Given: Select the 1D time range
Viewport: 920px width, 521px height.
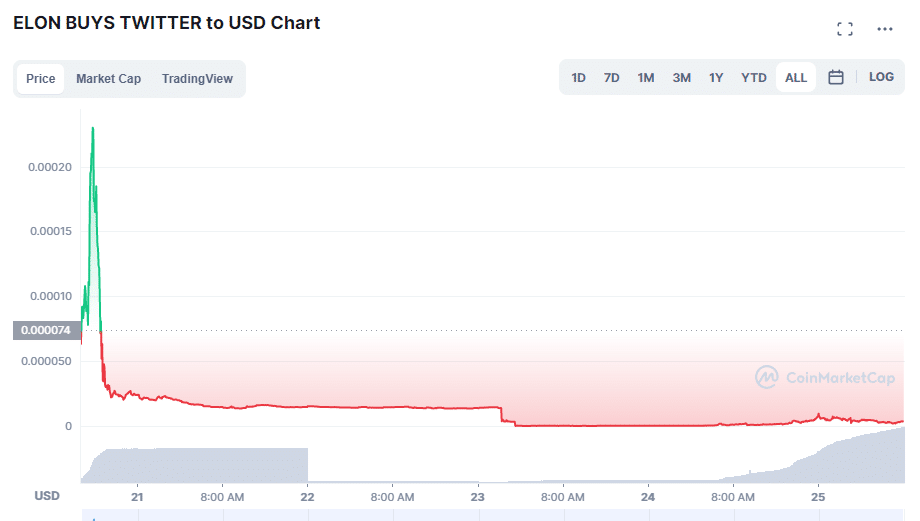Looking at the screenshot, I should click(579, 78).
